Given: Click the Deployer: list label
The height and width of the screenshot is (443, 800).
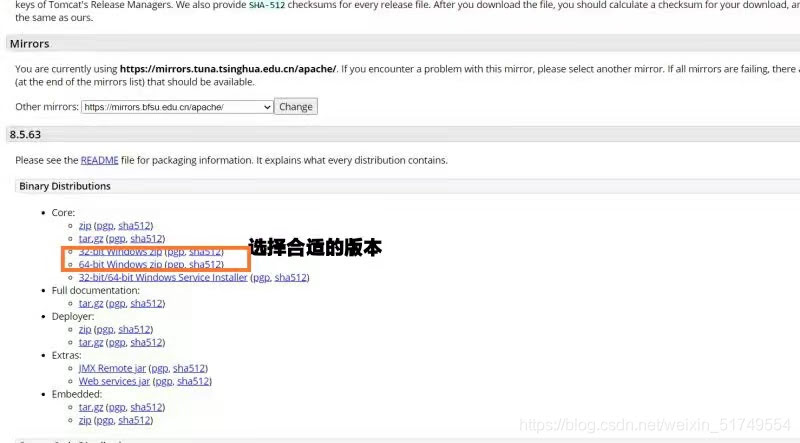Looking at the screenshot, I should (x=73, y=316).
